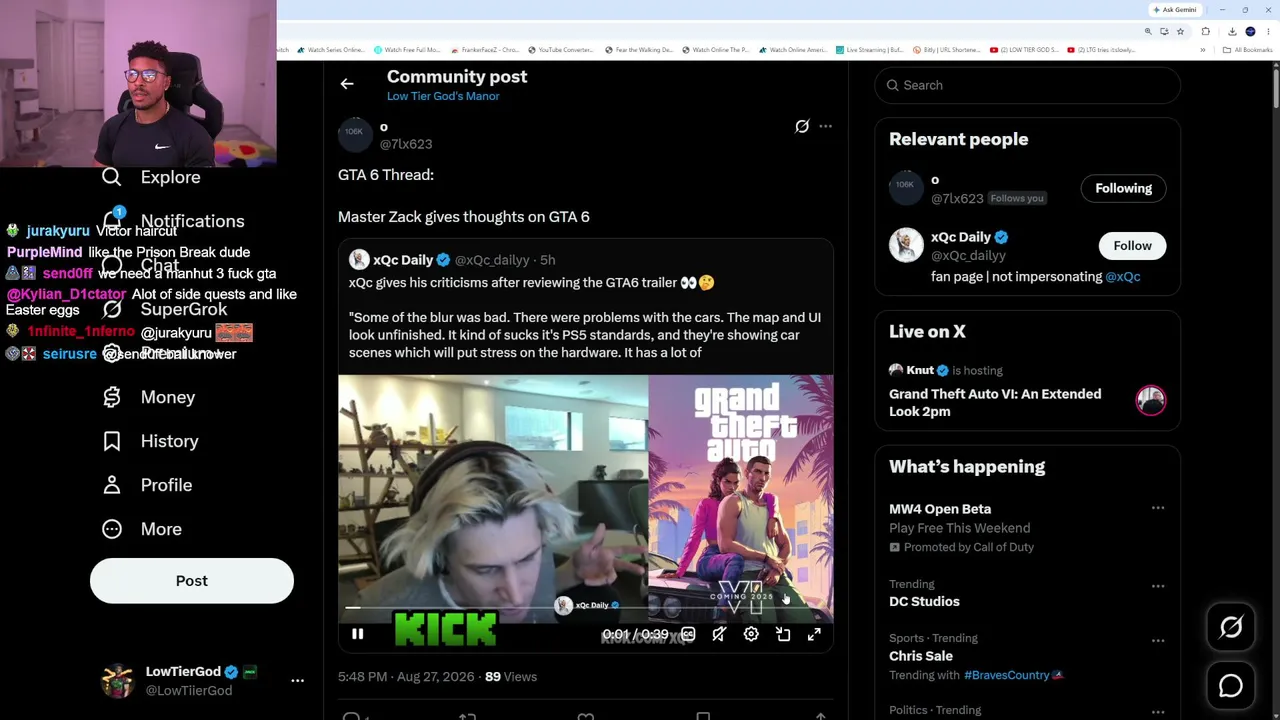Follow xQc Daily
Screen dimensions: 1280x720
(1132, 245)
